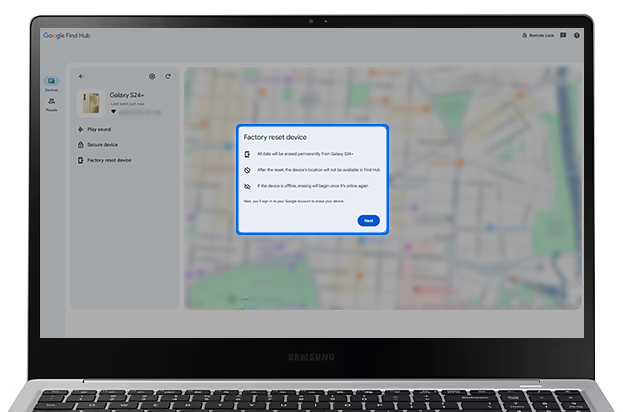This screenshot has height=412, width=623.
Task: Go back using the left arrow icon
Action: [82, 76]
